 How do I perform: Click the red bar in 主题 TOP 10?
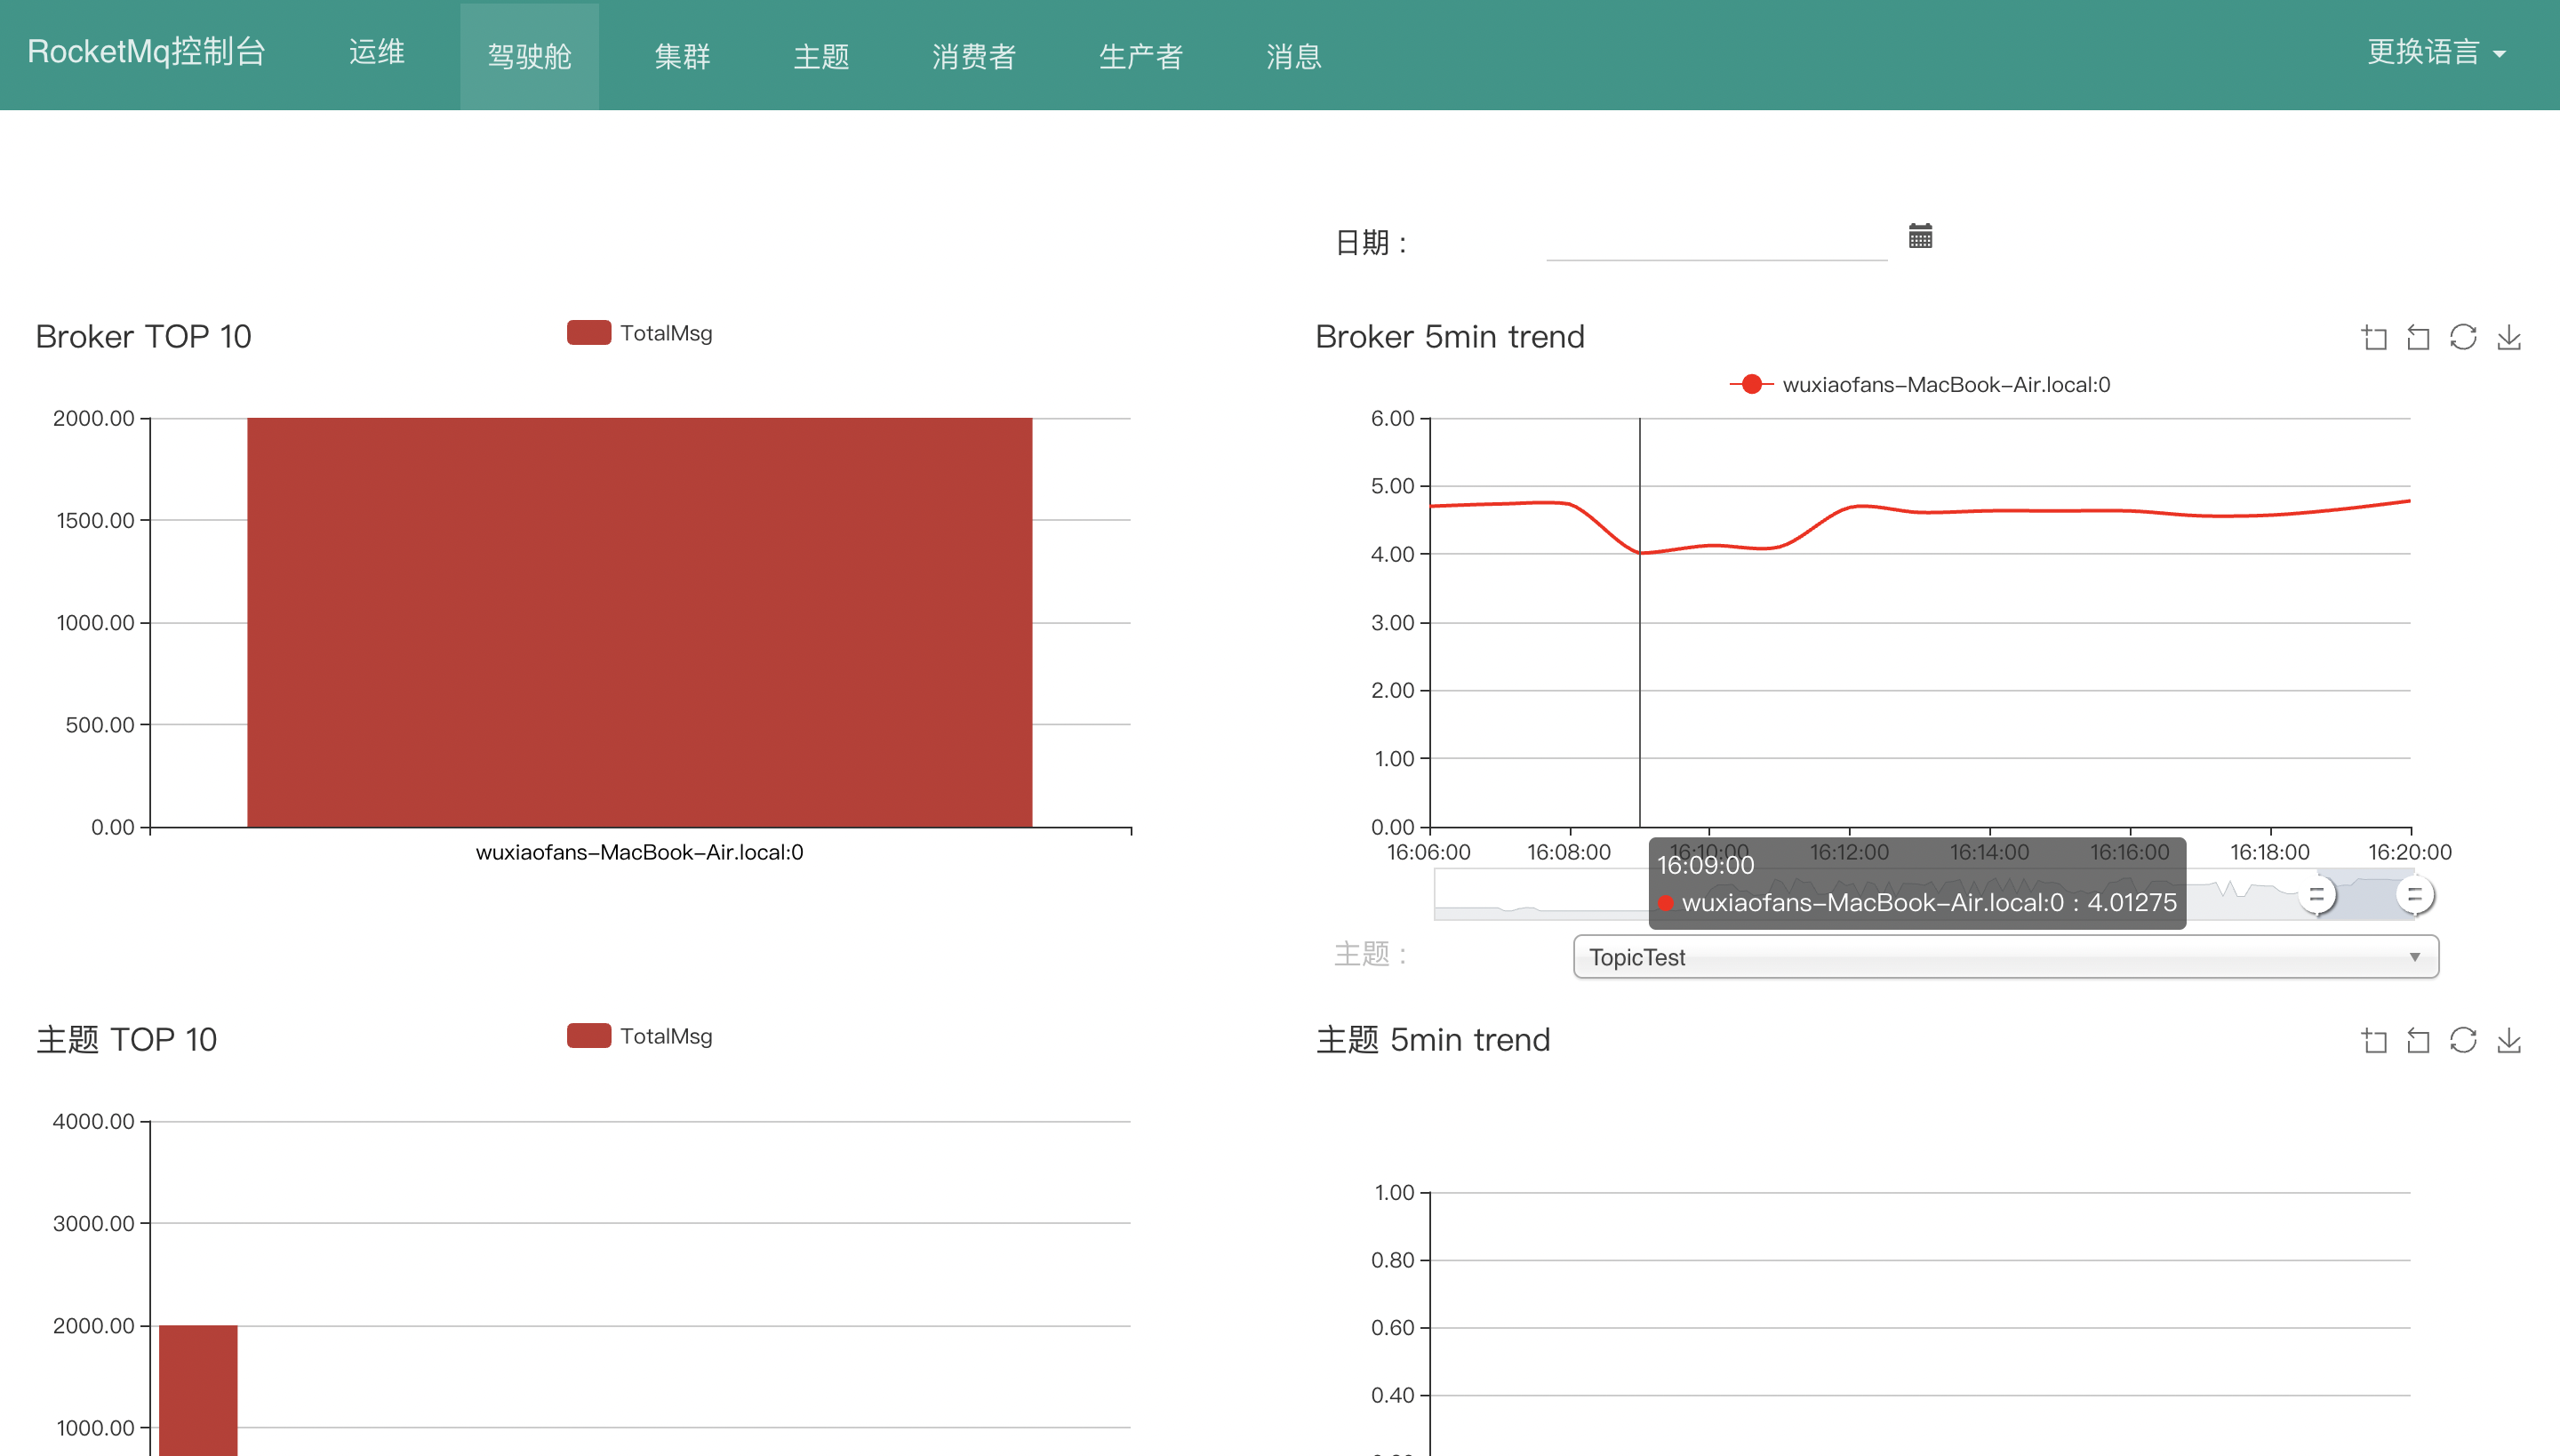(x=198, y=1390)
